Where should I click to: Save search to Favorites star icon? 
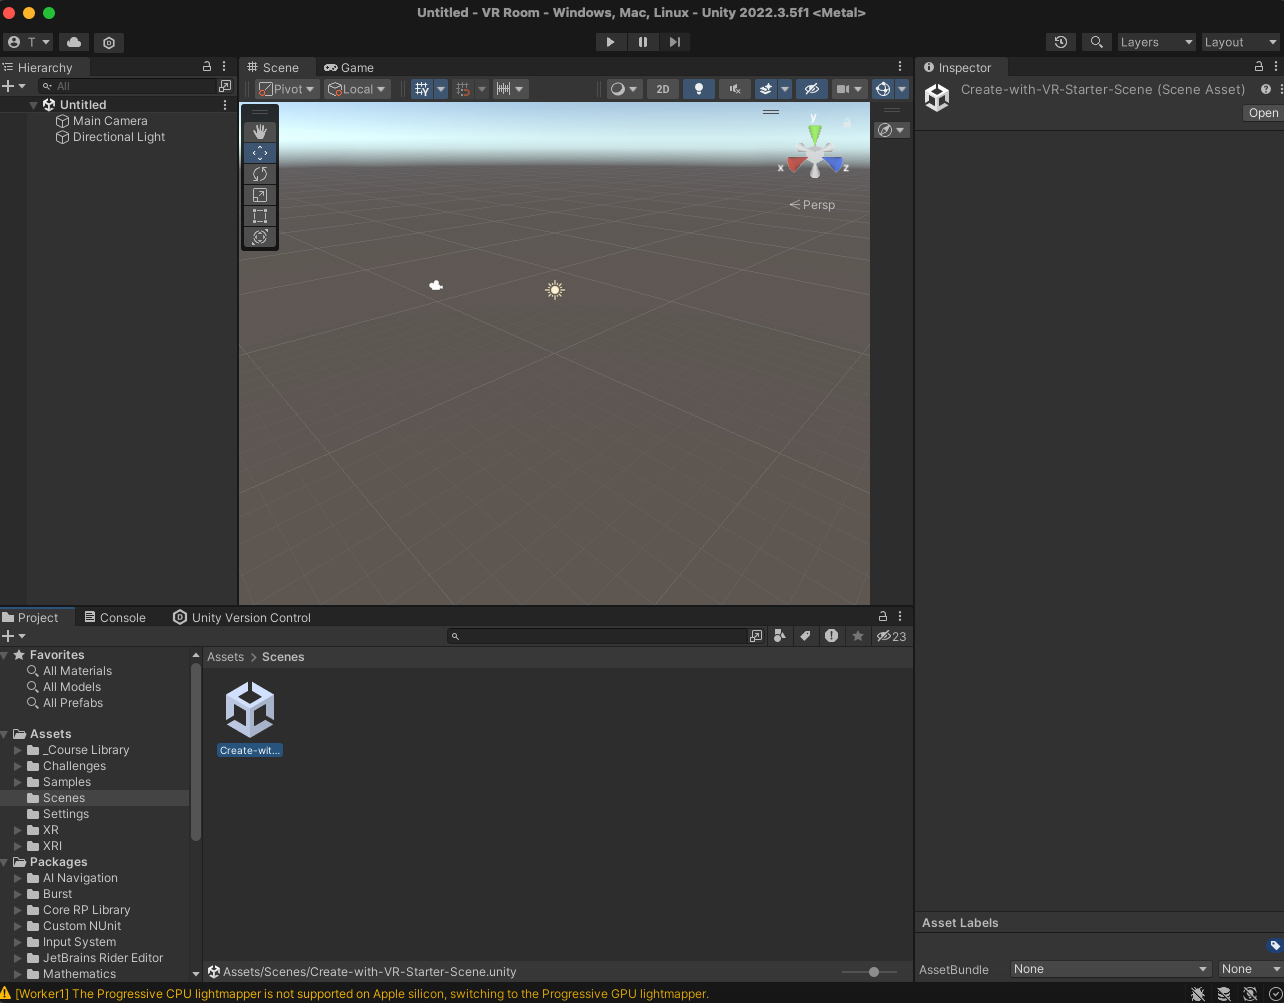click(857, 636)
